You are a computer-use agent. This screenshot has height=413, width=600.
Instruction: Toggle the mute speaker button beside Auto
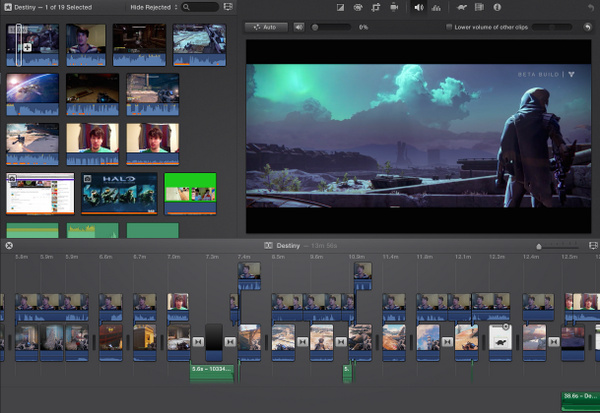pyautogui.click(x=299, y=27)
